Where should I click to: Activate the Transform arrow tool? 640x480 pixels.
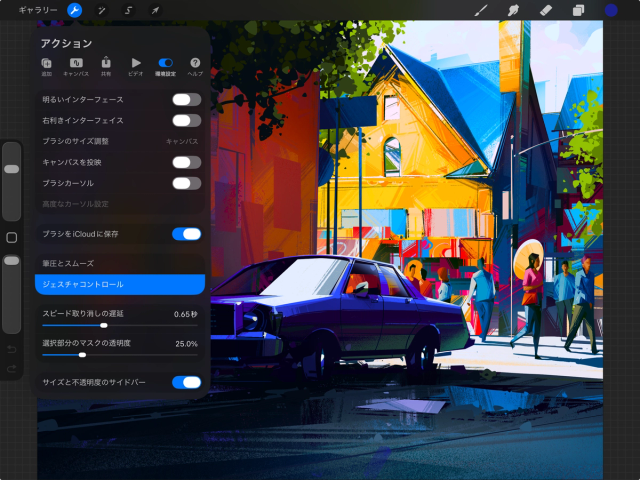[x=155, y=10]
